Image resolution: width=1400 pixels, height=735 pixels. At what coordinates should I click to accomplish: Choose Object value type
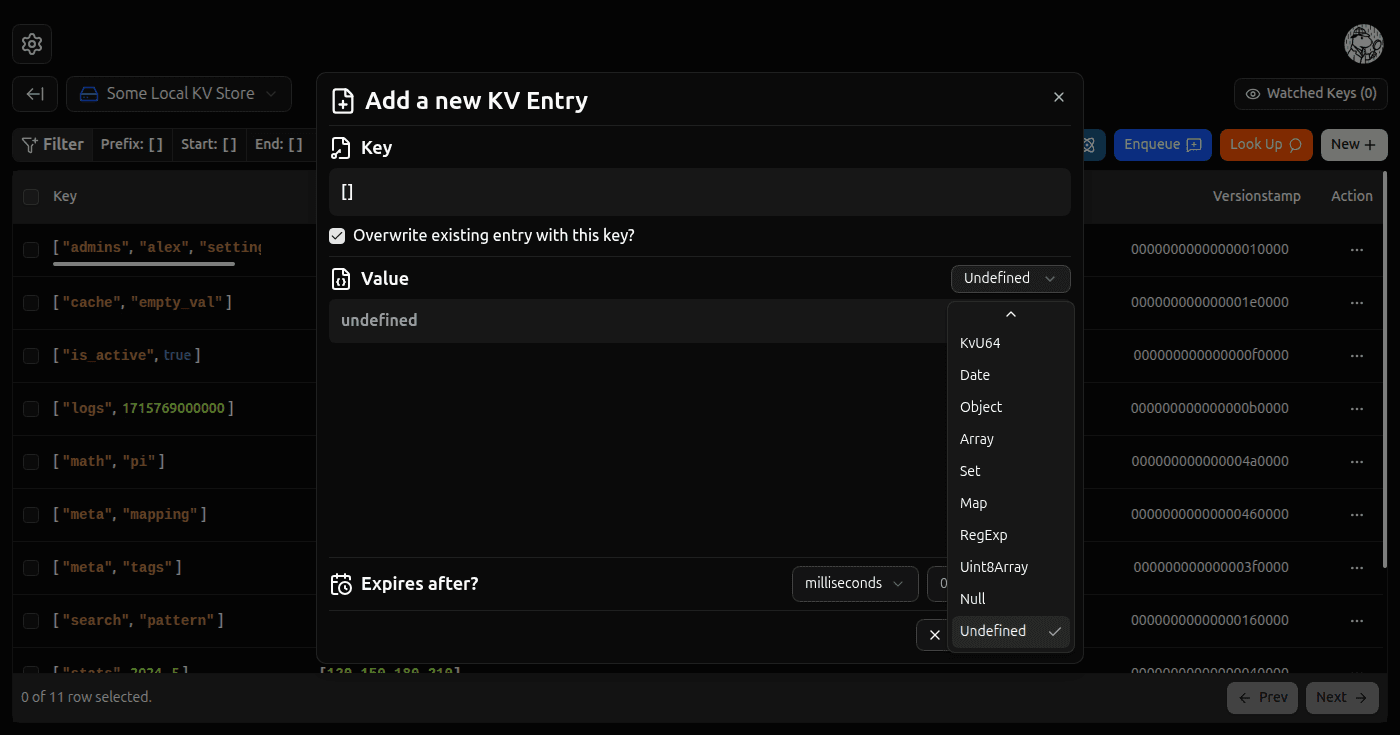point(1010,407)
